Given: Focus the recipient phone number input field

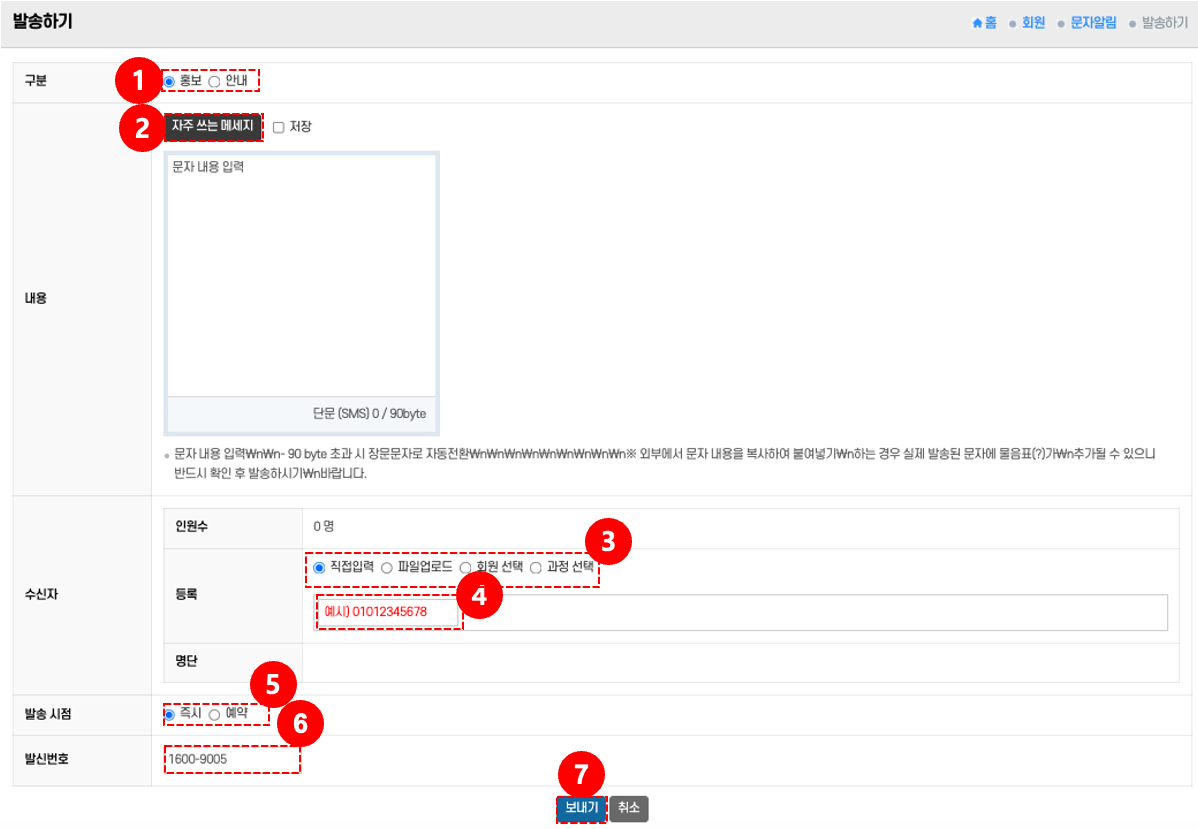Looking at the screenshot, I should [740, 612].
